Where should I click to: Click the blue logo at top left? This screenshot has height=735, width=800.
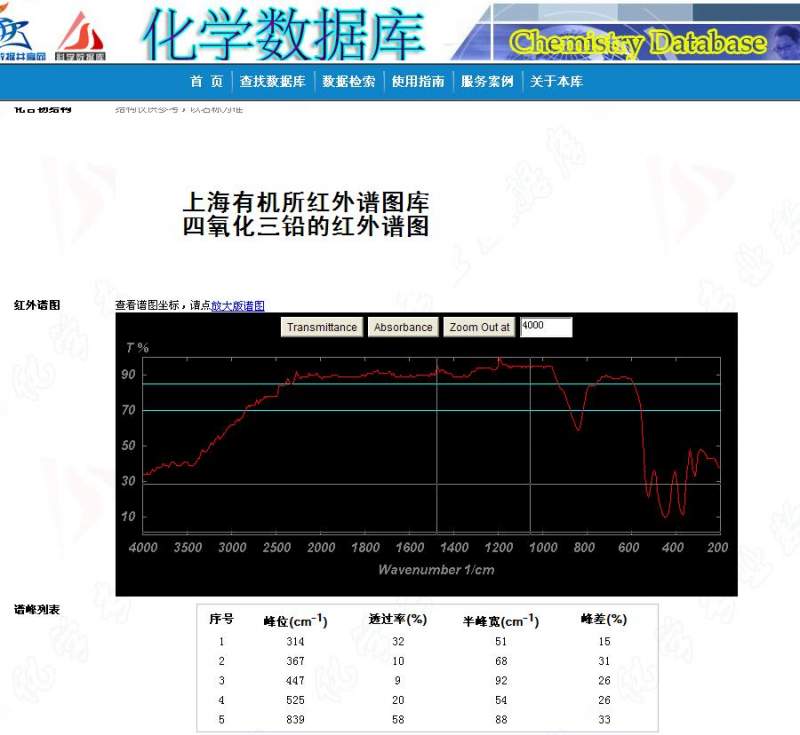coord(21,32)
